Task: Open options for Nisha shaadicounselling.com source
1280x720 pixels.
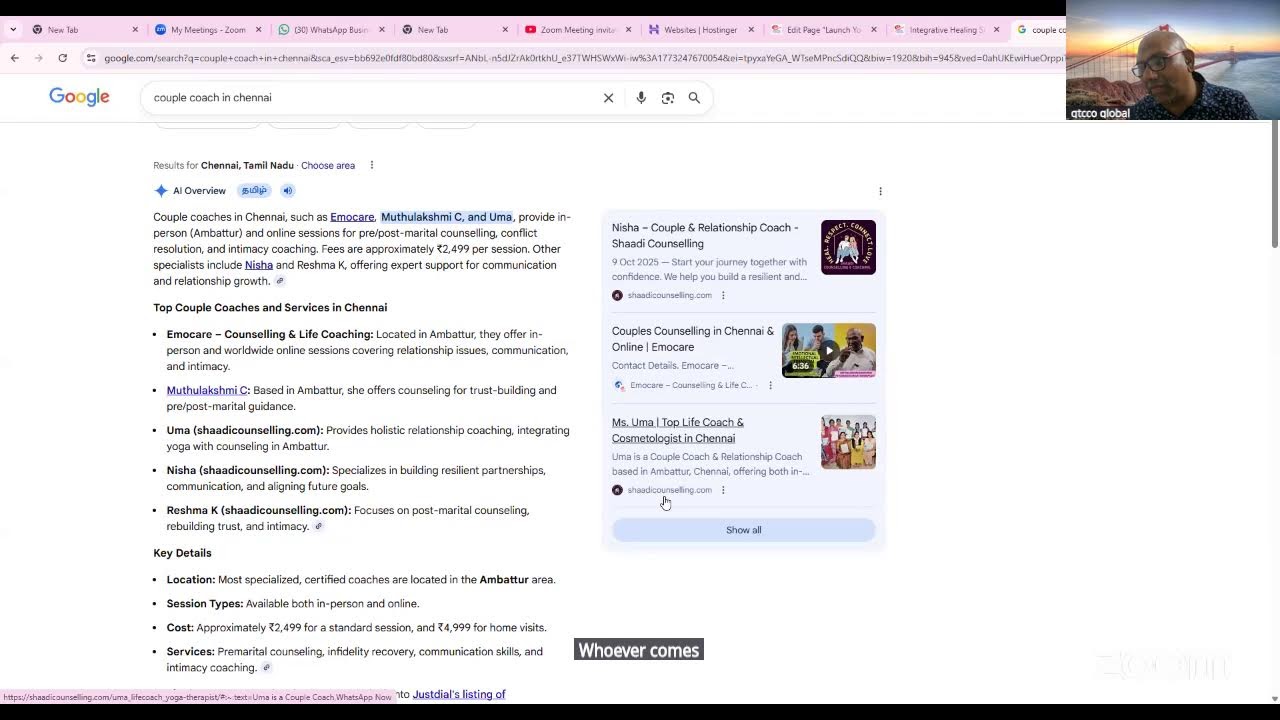Action: click(x=723, y=295)
